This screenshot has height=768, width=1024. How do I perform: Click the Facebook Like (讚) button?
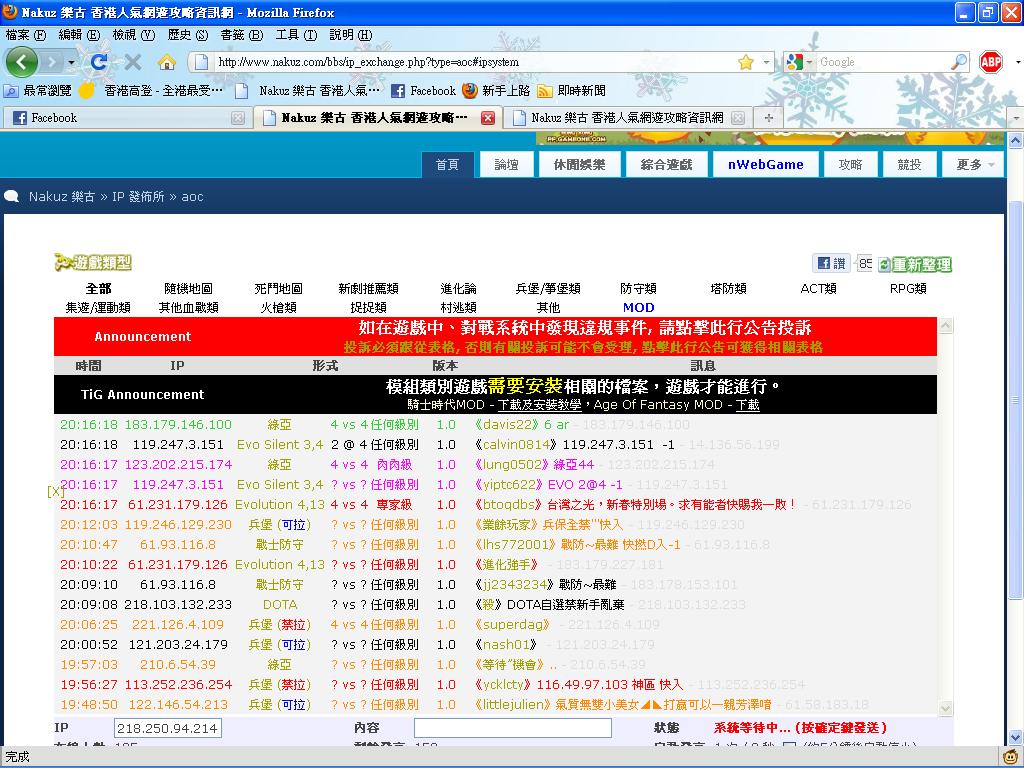831,263
